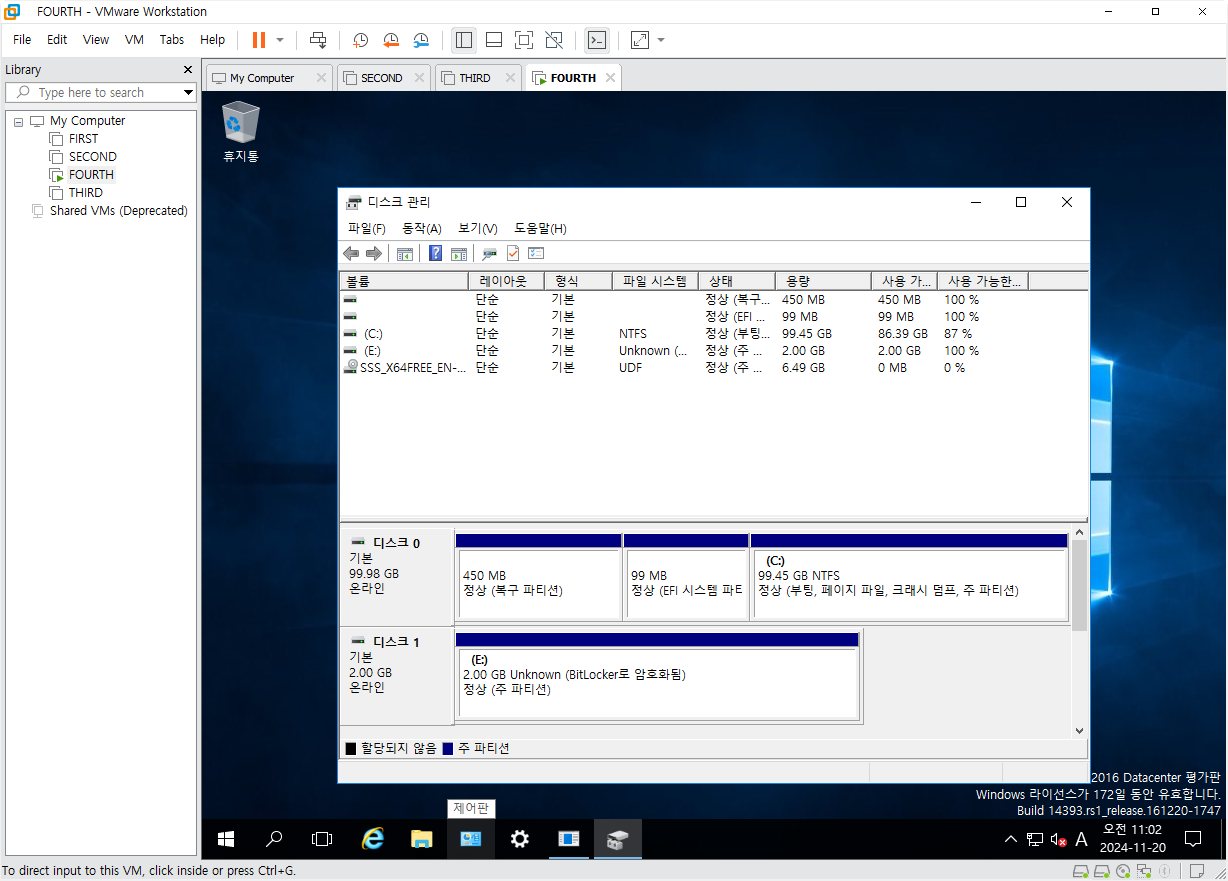Sort by the 용량 column header

(x=823, y=281)
